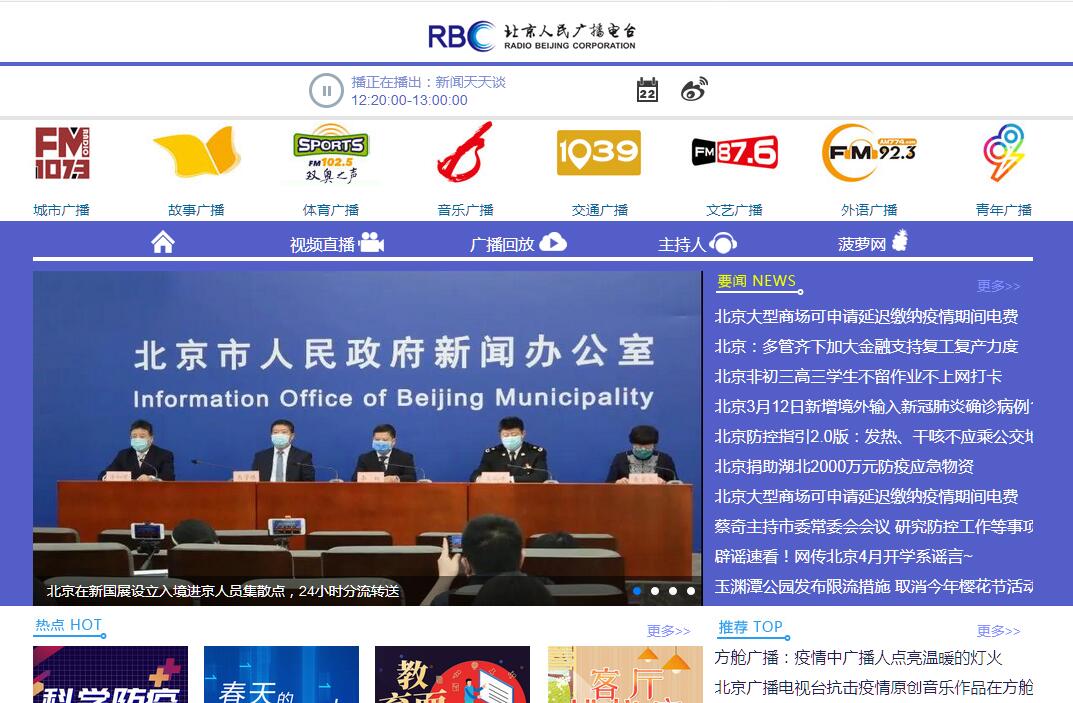The height and width of the screenshot is (703, 1073).
Task: Open the 主持人 hosts menu item
Action: [x=697, y=243]
